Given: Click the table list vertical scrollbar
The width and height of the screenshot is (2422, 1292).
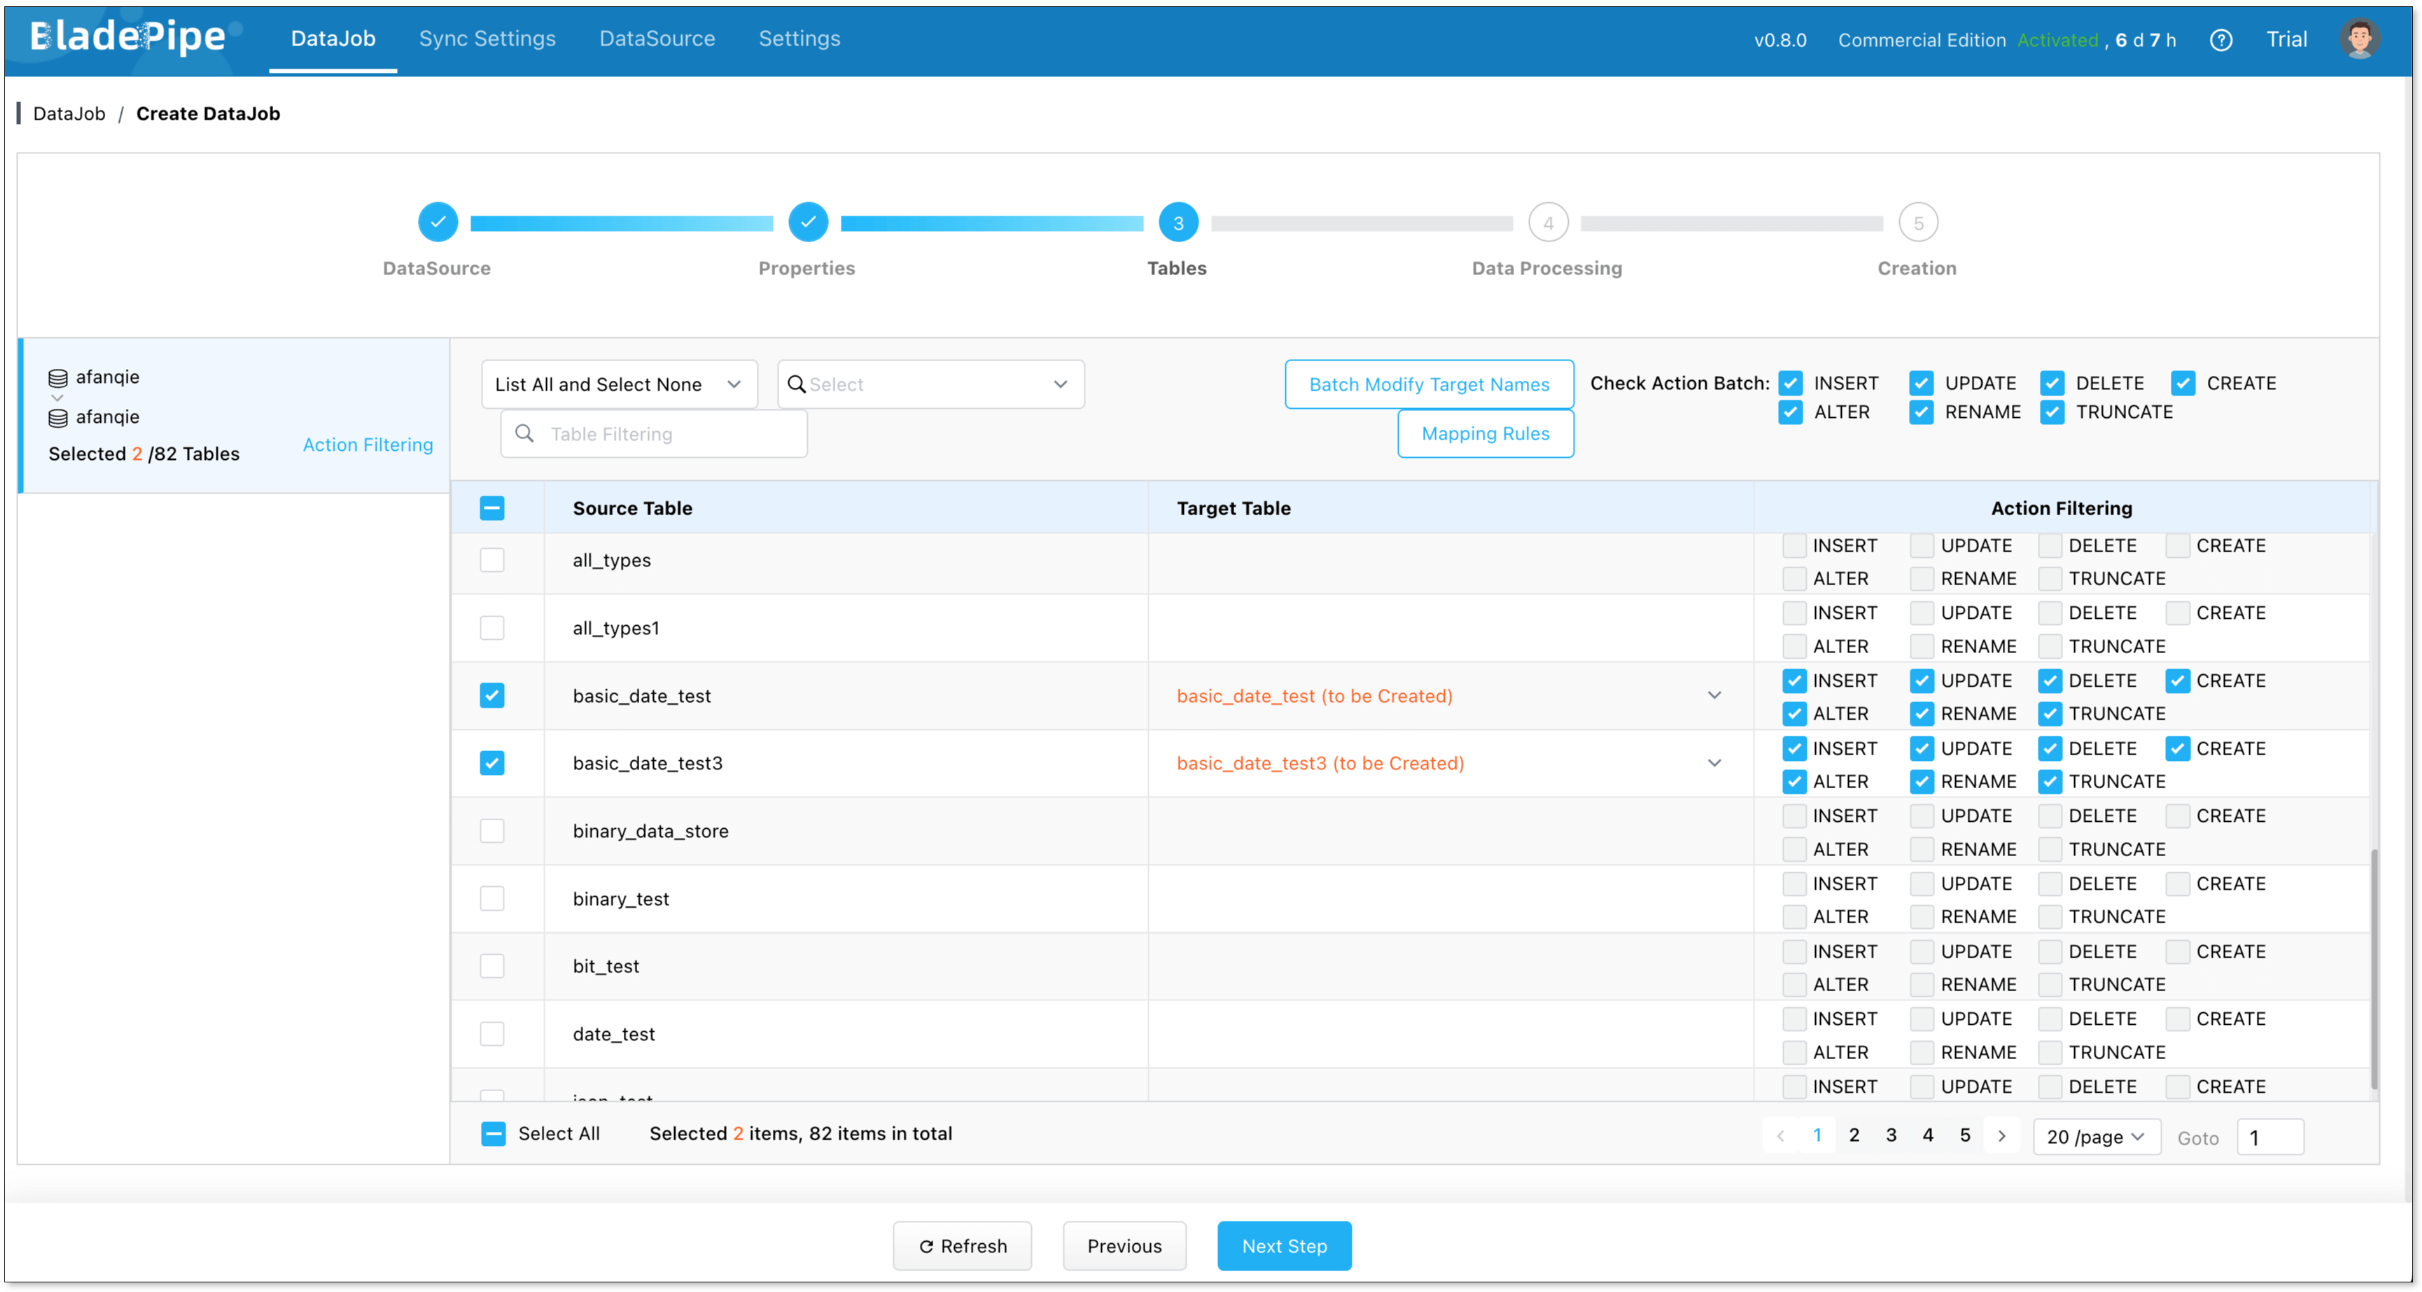Looking at the screenshot, I should pyautogui.click(x=2373, y=968).
